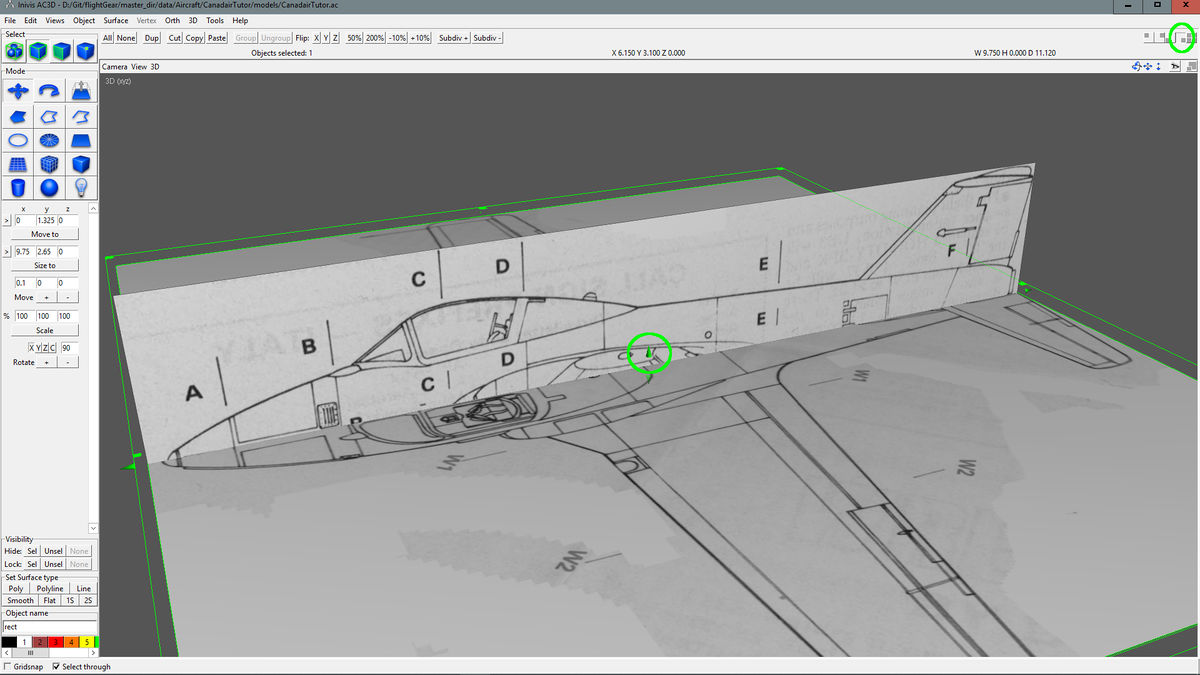1200x675 pixels.
Task: Click the Flip Y button
Action: pyautogui.click(x=326, y=37)
